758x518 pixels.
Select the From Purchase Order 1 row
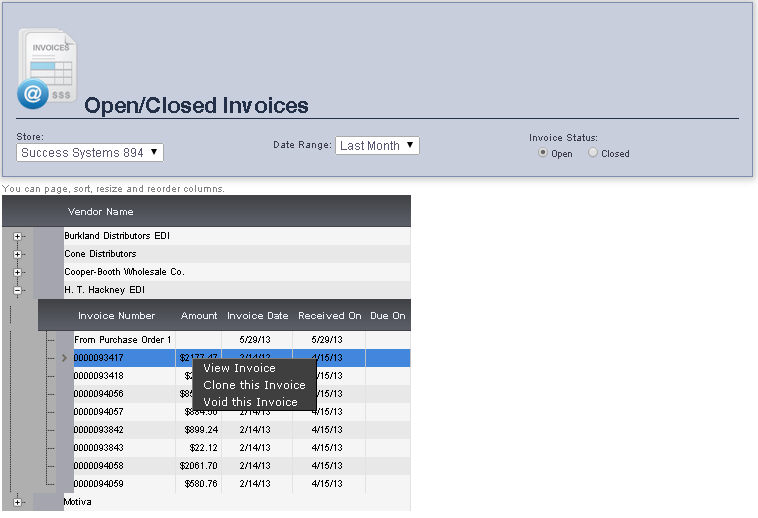pyautogui.click(x=123, y=340)
